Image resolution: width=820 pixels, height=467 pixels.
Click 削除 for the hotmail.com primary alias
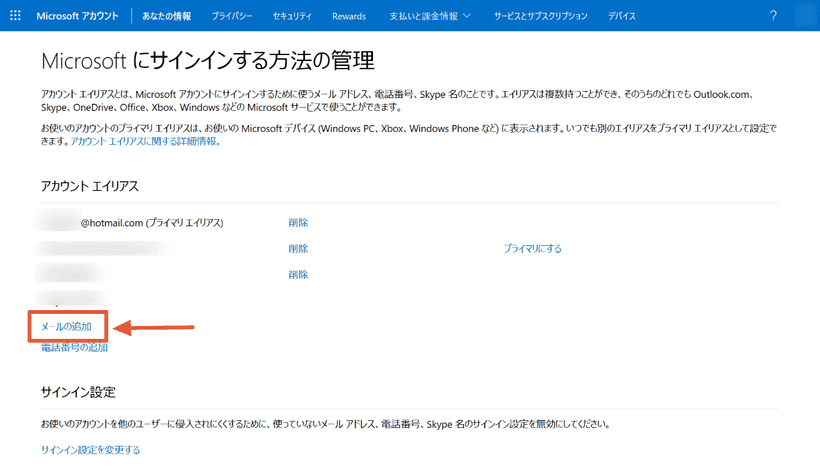(x=298, y=223)
